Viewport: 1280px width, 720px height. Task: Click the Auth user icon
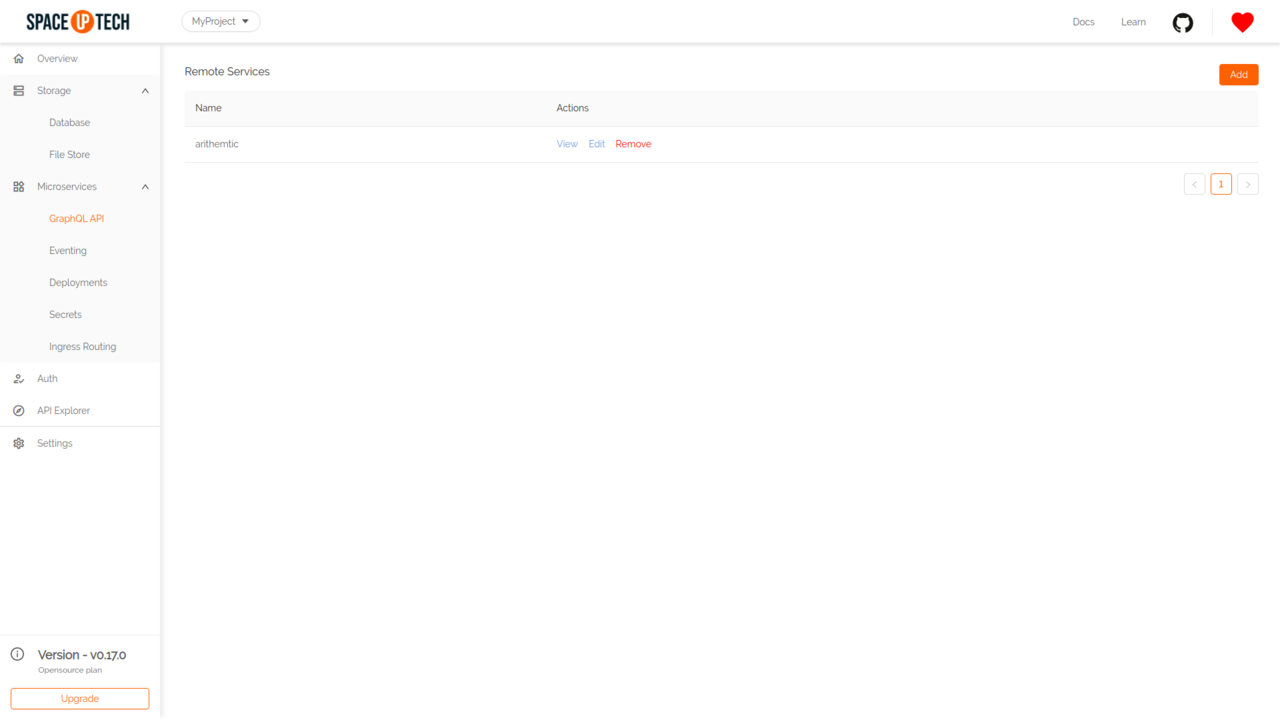pyautogui.click(x=18, y=379)
